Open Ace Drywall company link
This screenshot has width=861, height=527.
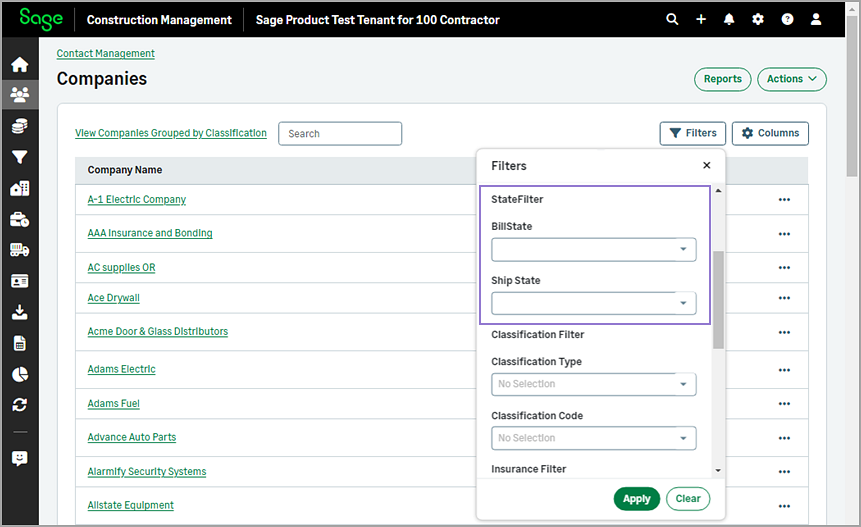(114, 298)
